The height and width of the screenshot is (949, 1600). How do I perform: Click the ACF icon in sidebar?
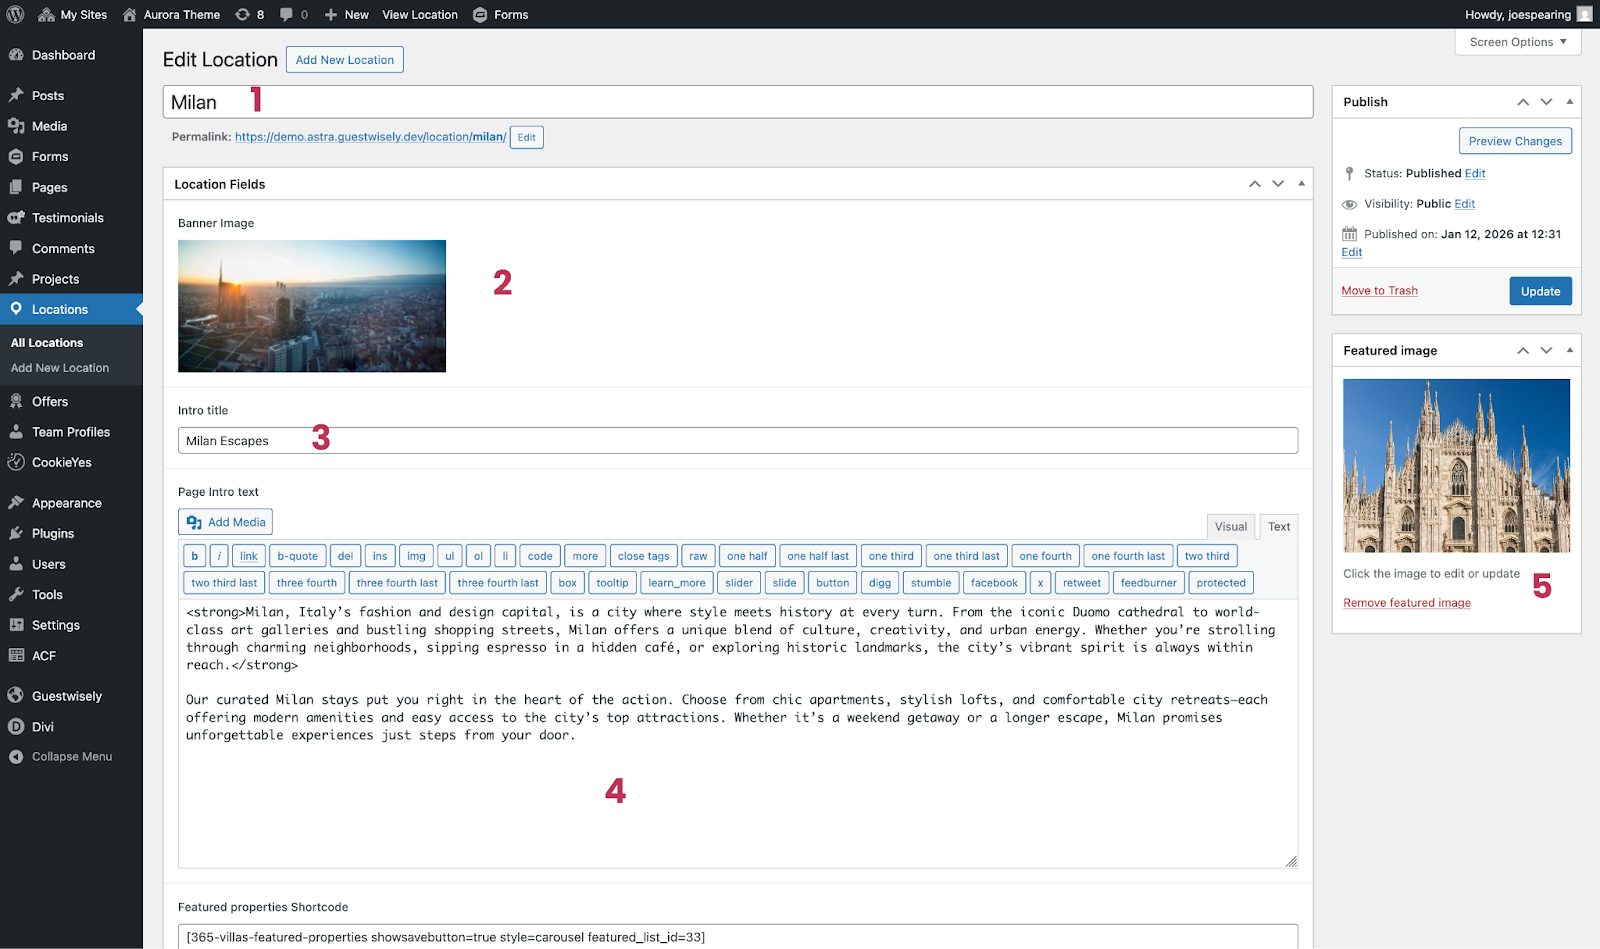[x=16, y=655]
